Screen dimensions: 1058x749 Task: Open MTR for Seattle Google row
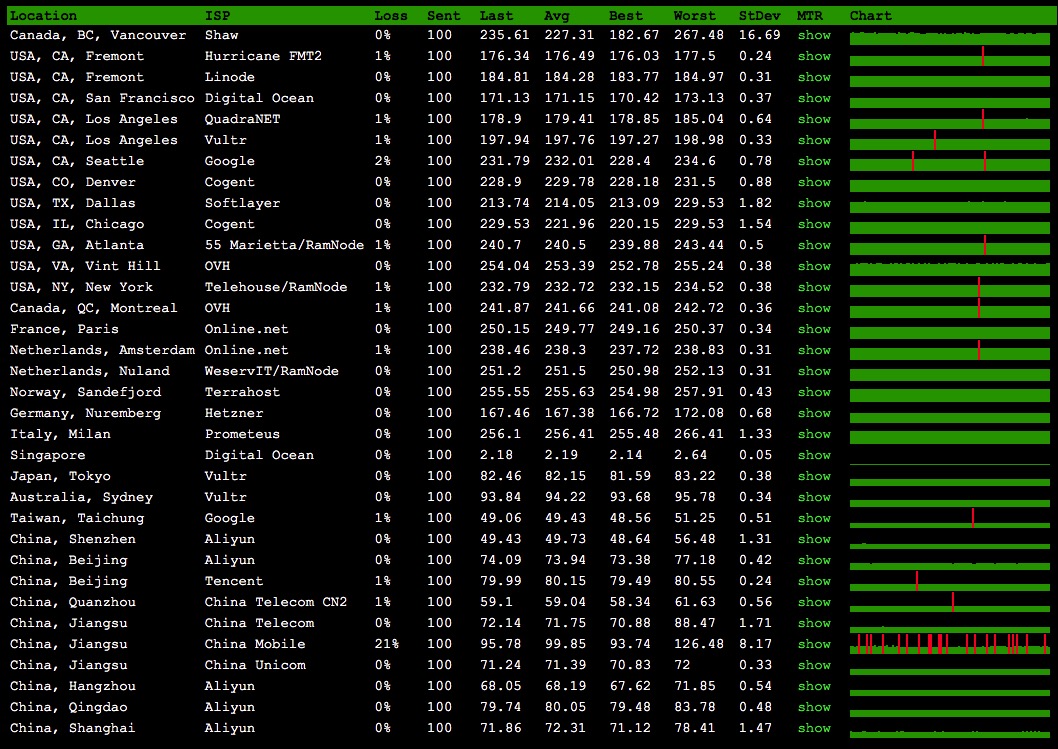[x=814, y=161]
